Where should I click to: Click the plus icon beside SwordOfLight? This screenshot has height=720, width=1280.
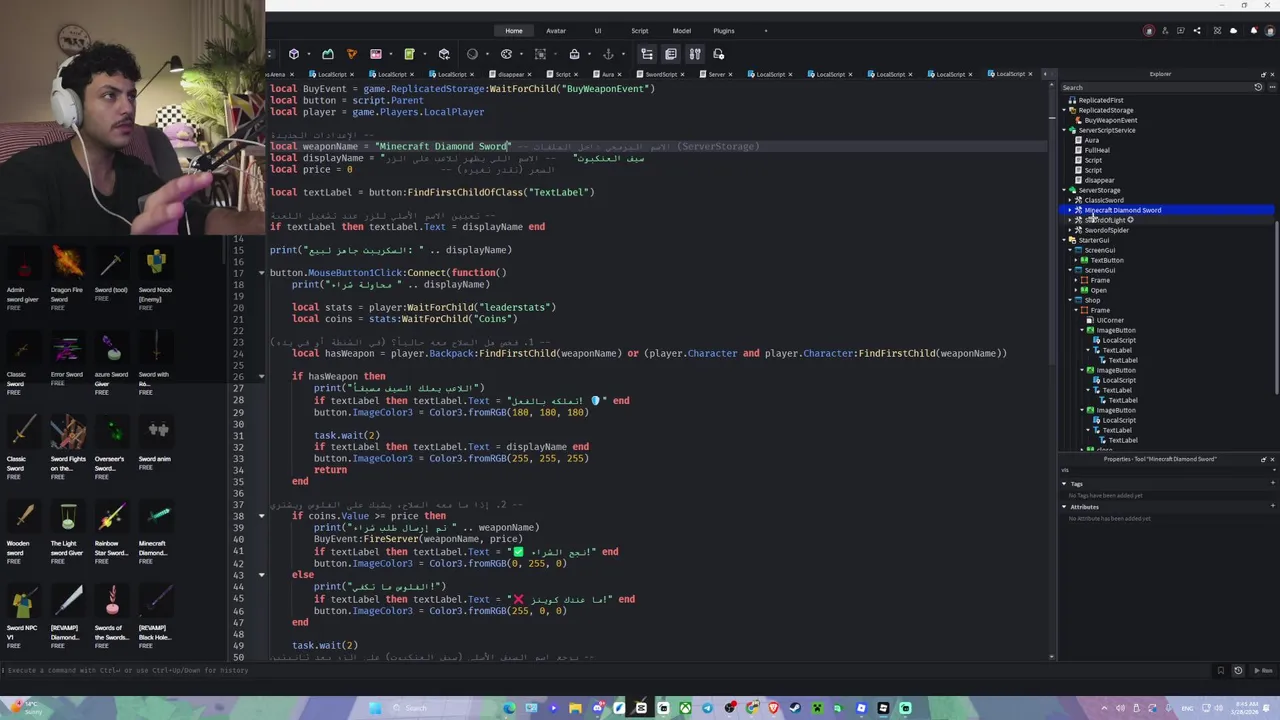1131,220
